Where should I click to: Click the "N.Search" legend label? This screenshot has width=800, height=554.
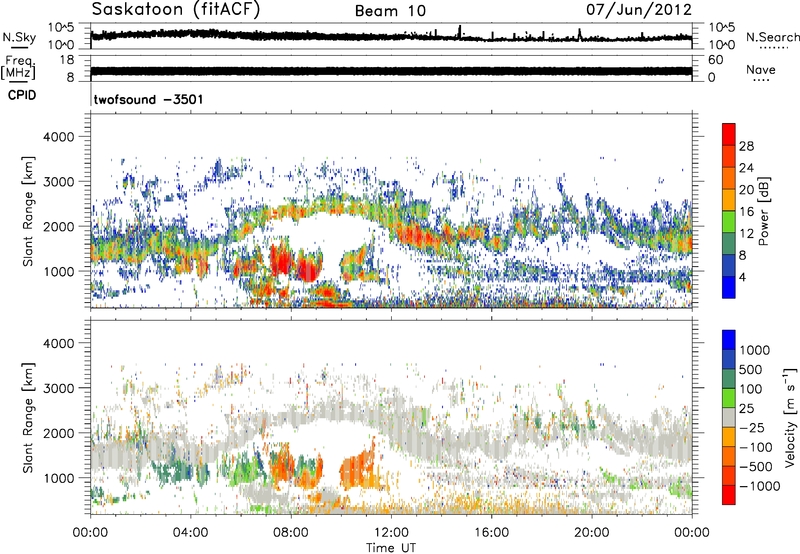pyautogui.click(x=772, y=37)
